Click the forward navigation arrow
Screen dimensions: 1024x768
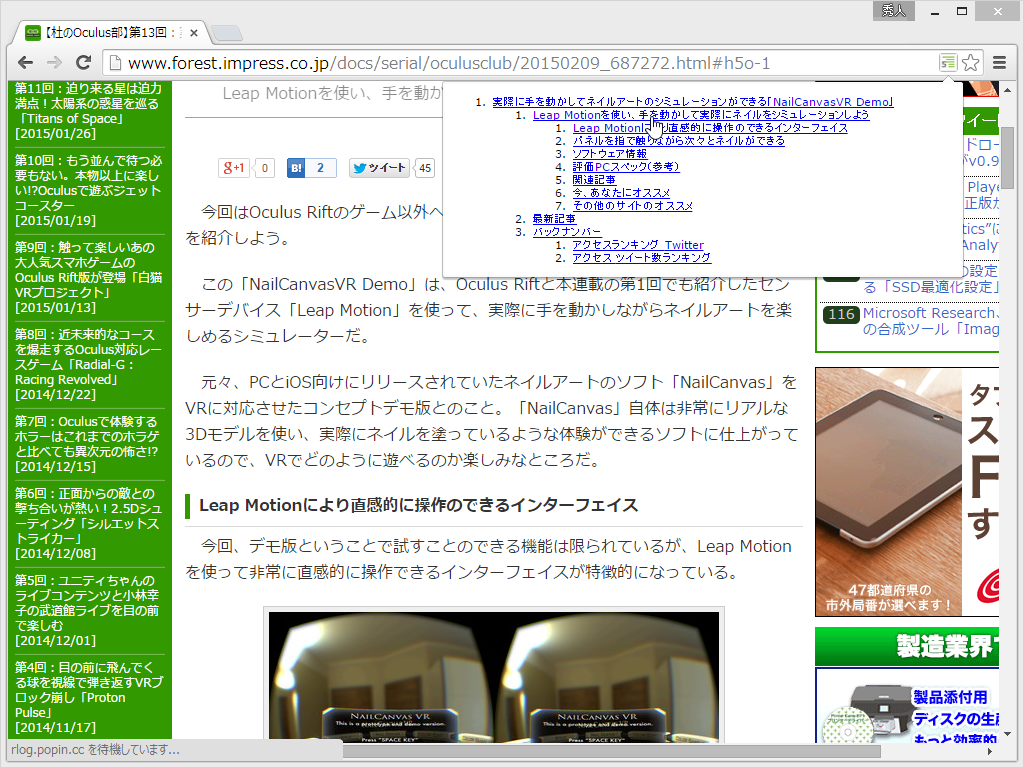click(x=54, y=61)
